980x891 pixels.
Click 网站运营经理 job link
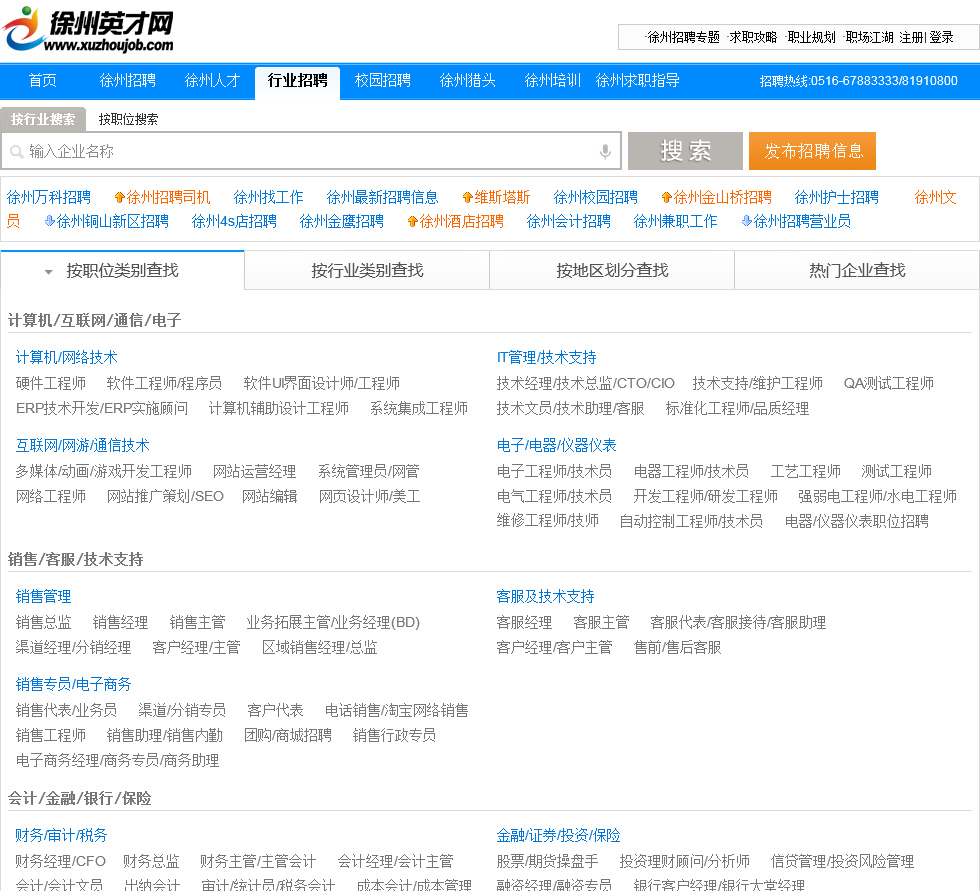click(x=254, y=471)
